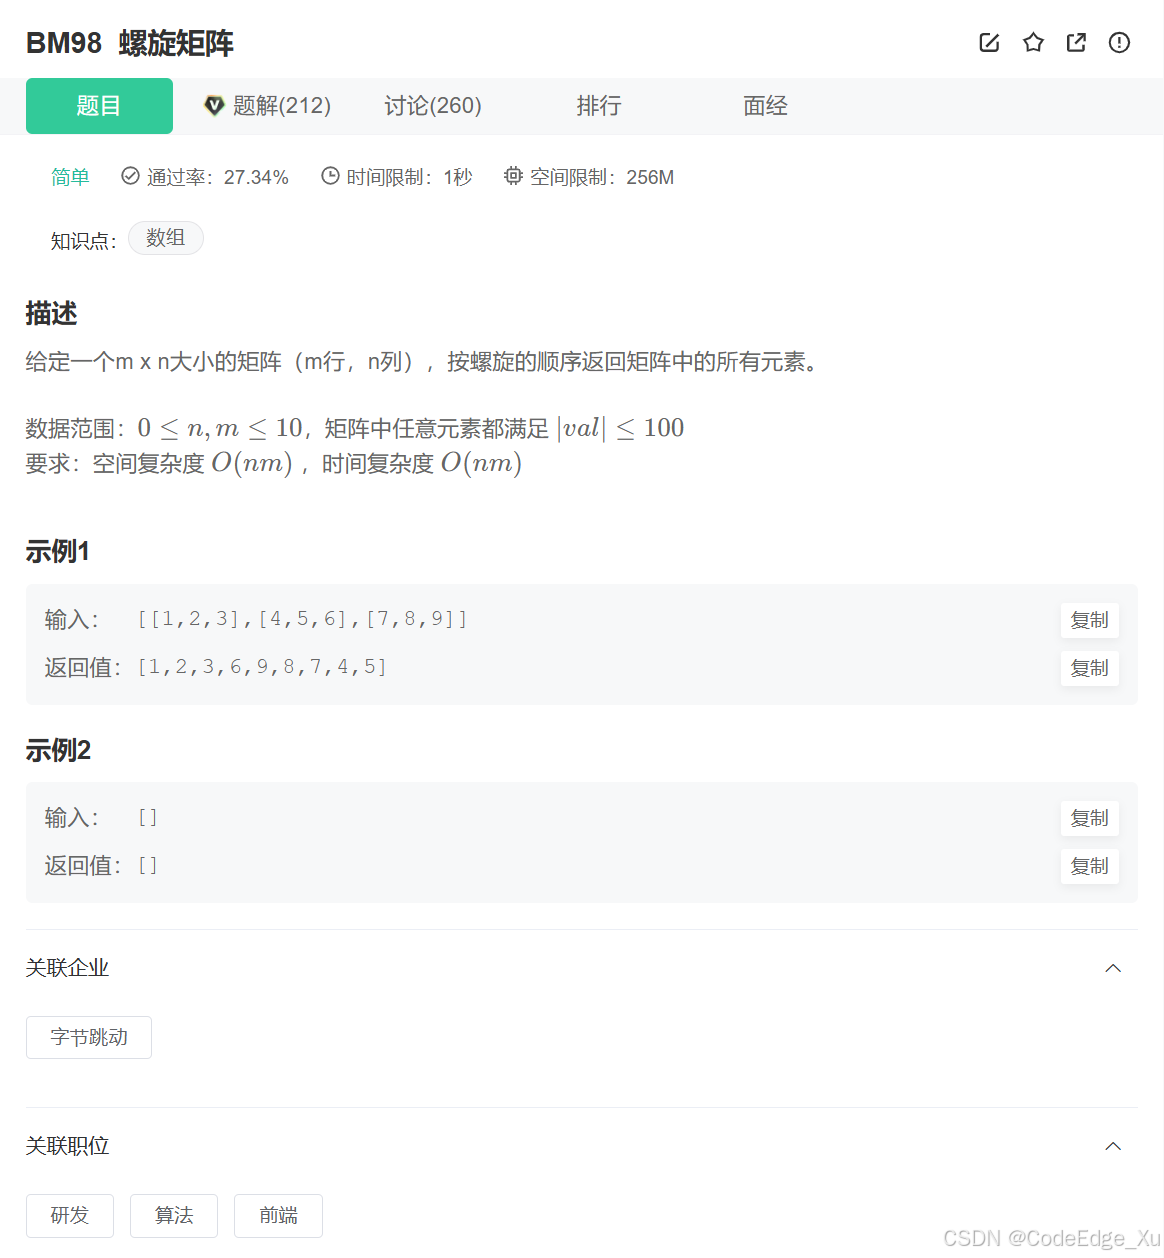Star this problem to favorite it
The image size is (1164, 1258).
(1032, 42)
